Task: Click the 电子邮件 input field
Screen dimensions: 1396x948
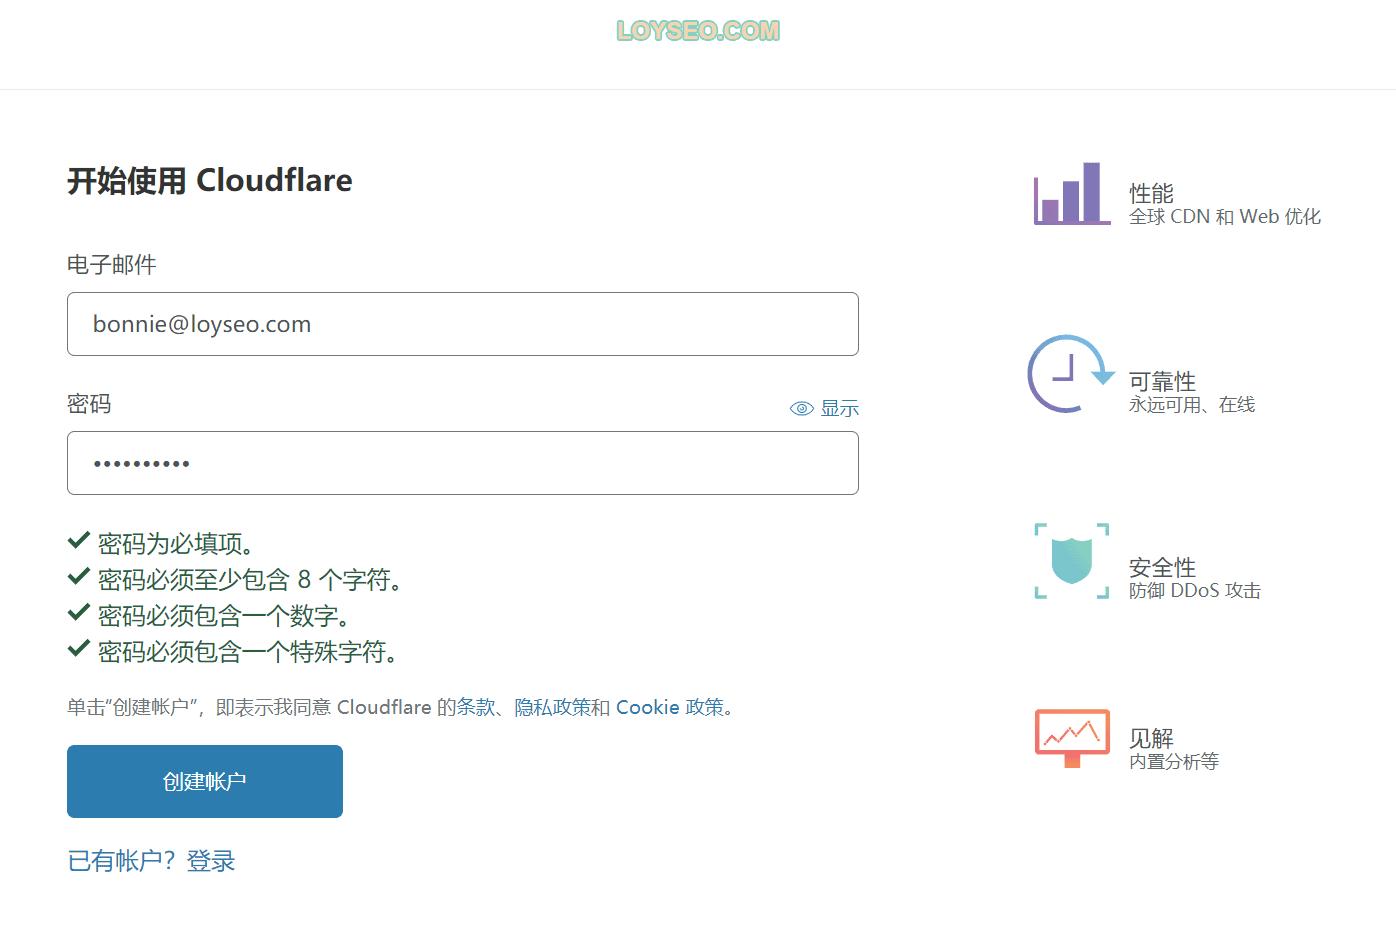Action: click(462, 324)
